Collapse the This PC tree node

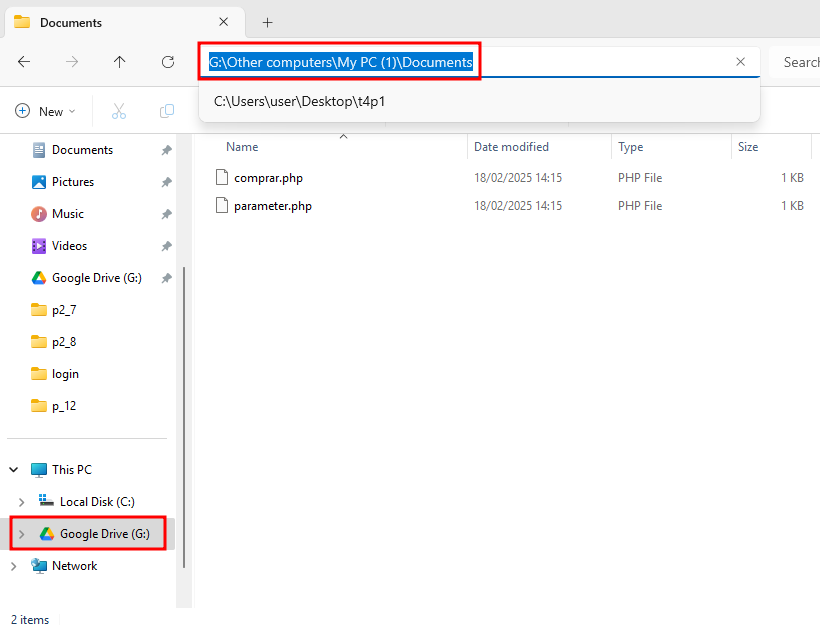pyautogui.click(x=14, y=470)
